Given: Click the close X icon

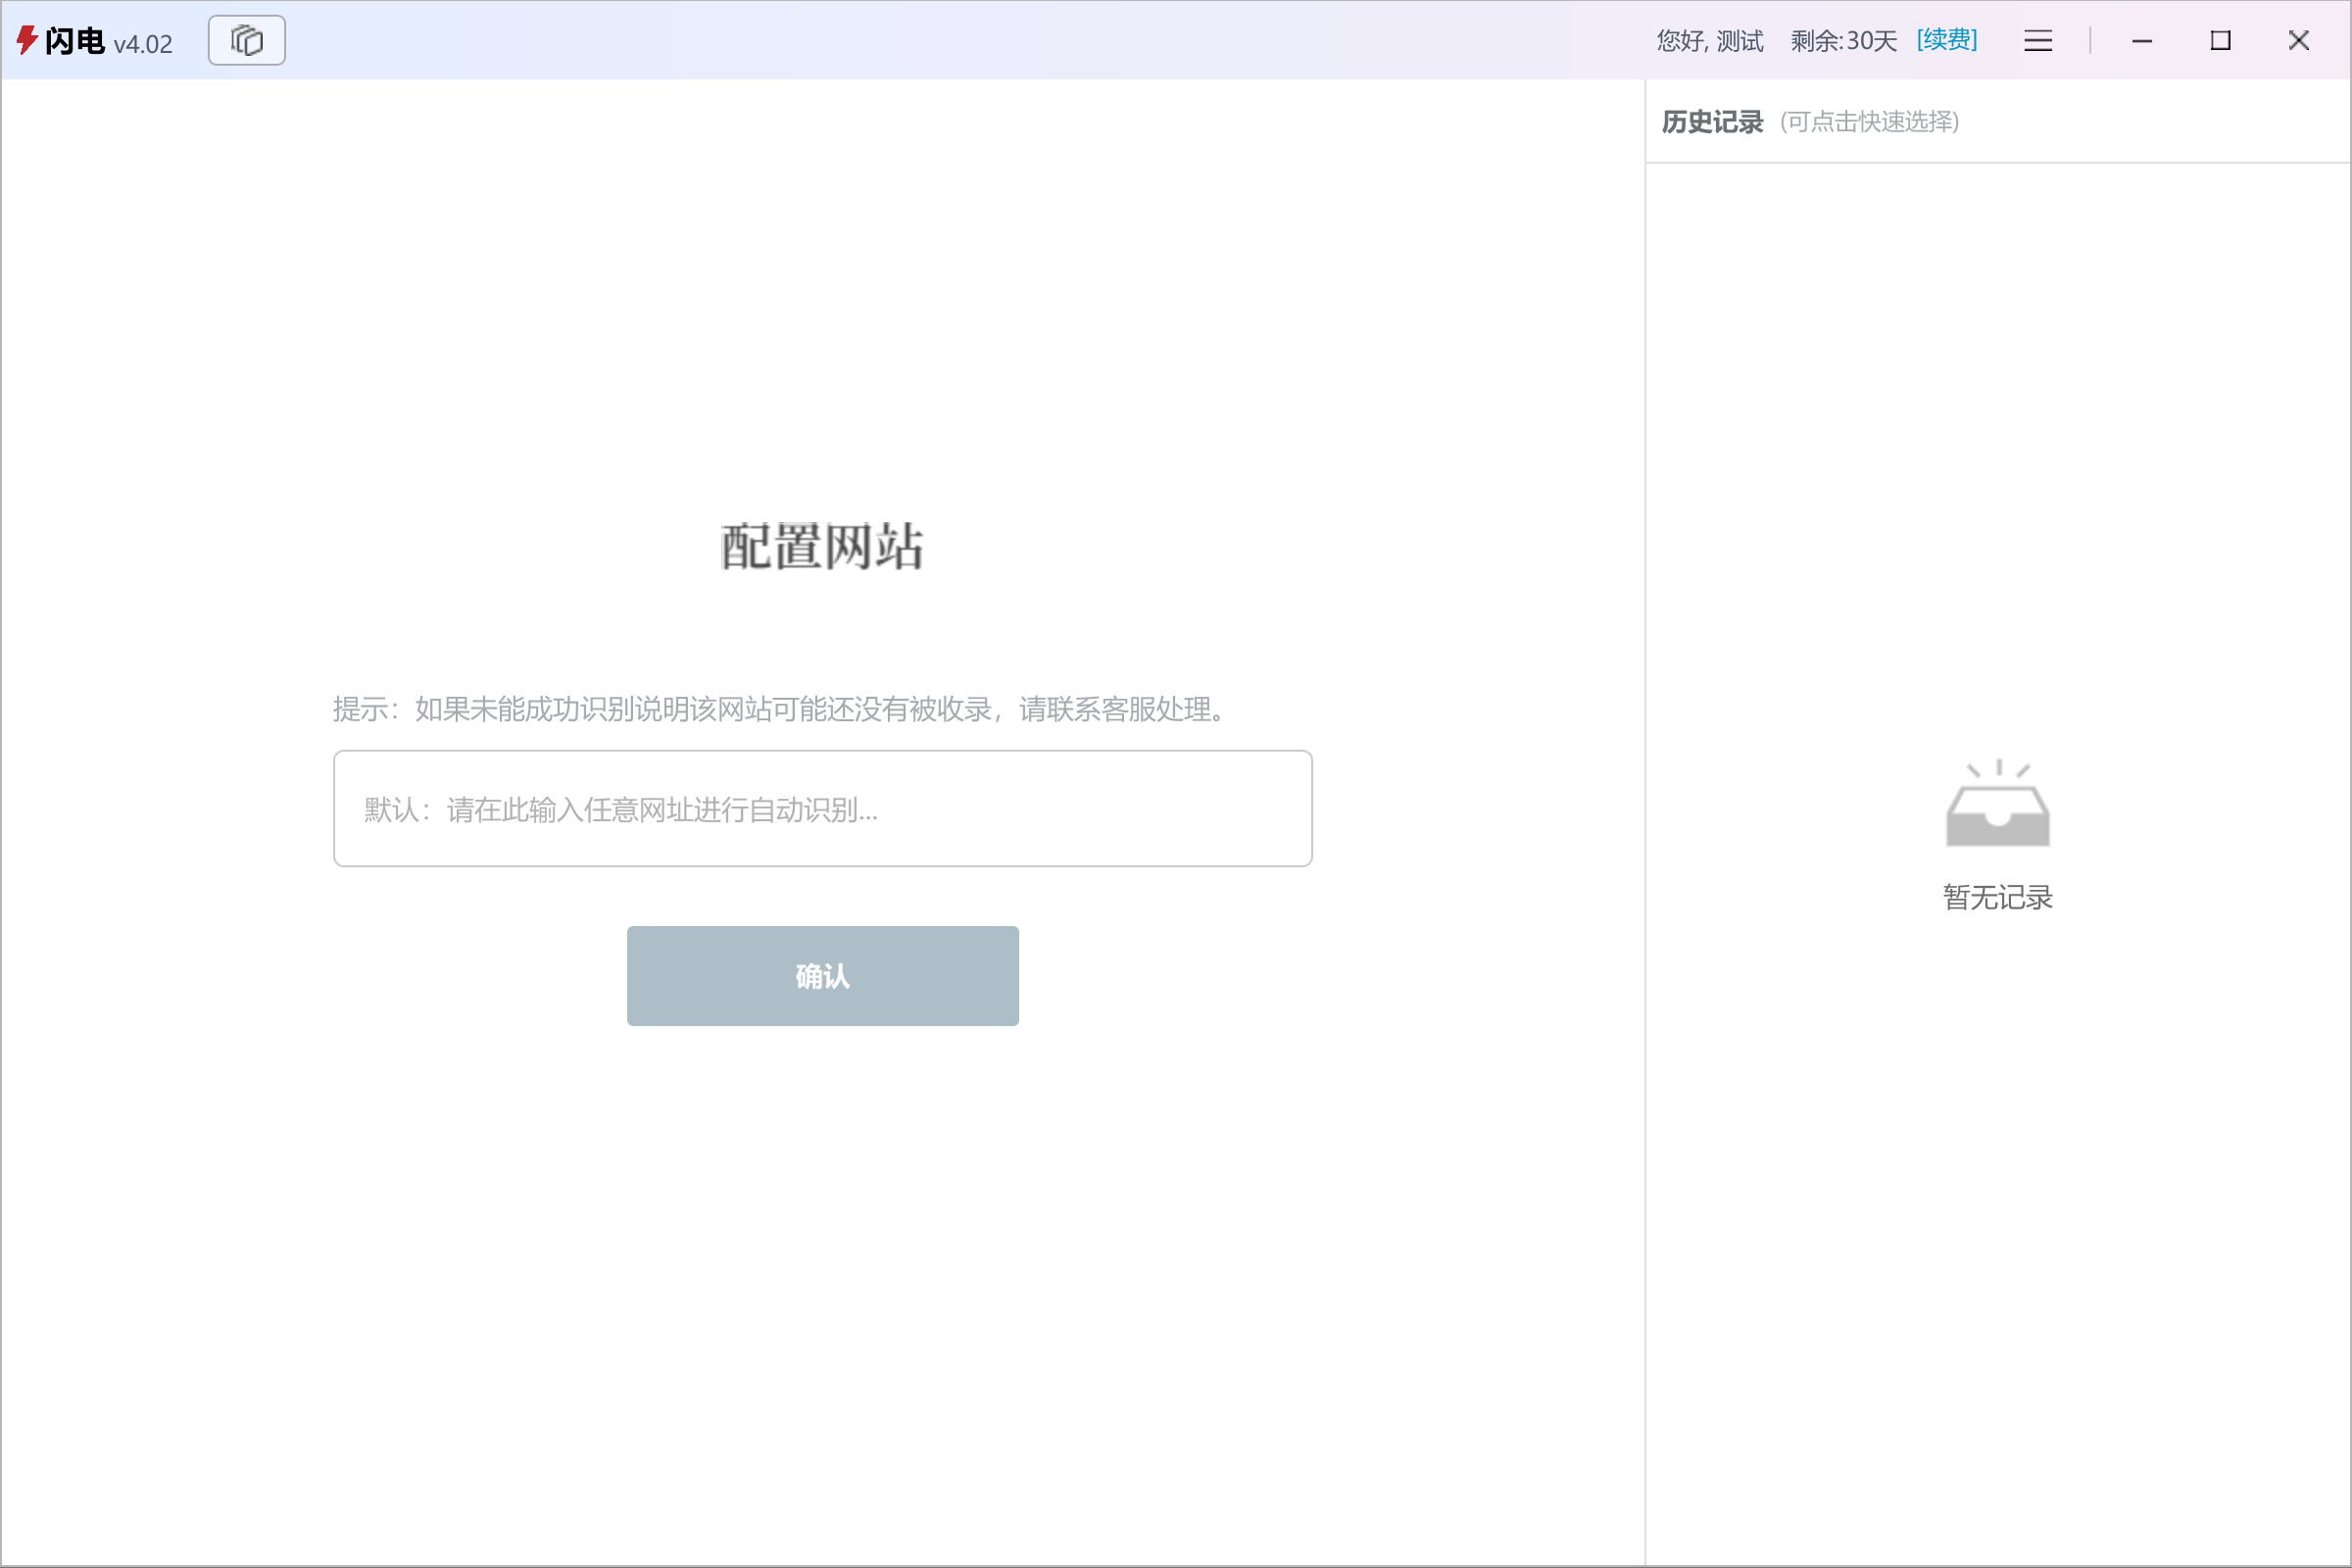Looking at the screenshot, I should 2298,40.
